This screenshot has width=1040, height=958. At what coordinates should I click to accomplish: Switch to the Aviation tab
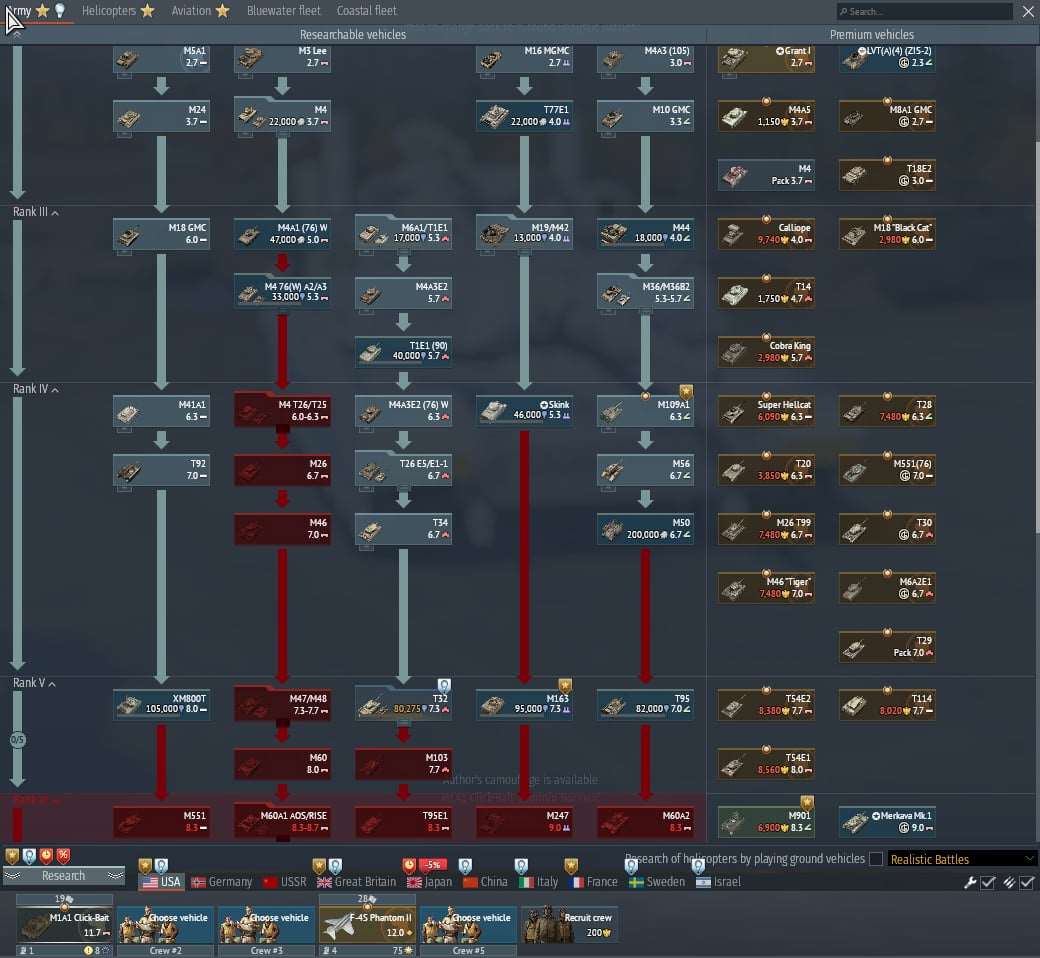pyautogui.click(x=200, y=11)
